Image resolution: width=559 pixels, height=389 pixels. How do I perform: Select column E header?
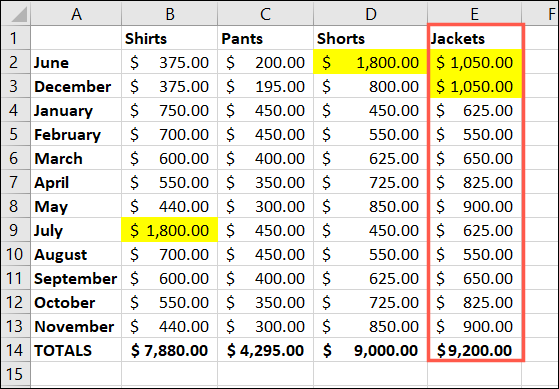474,14
